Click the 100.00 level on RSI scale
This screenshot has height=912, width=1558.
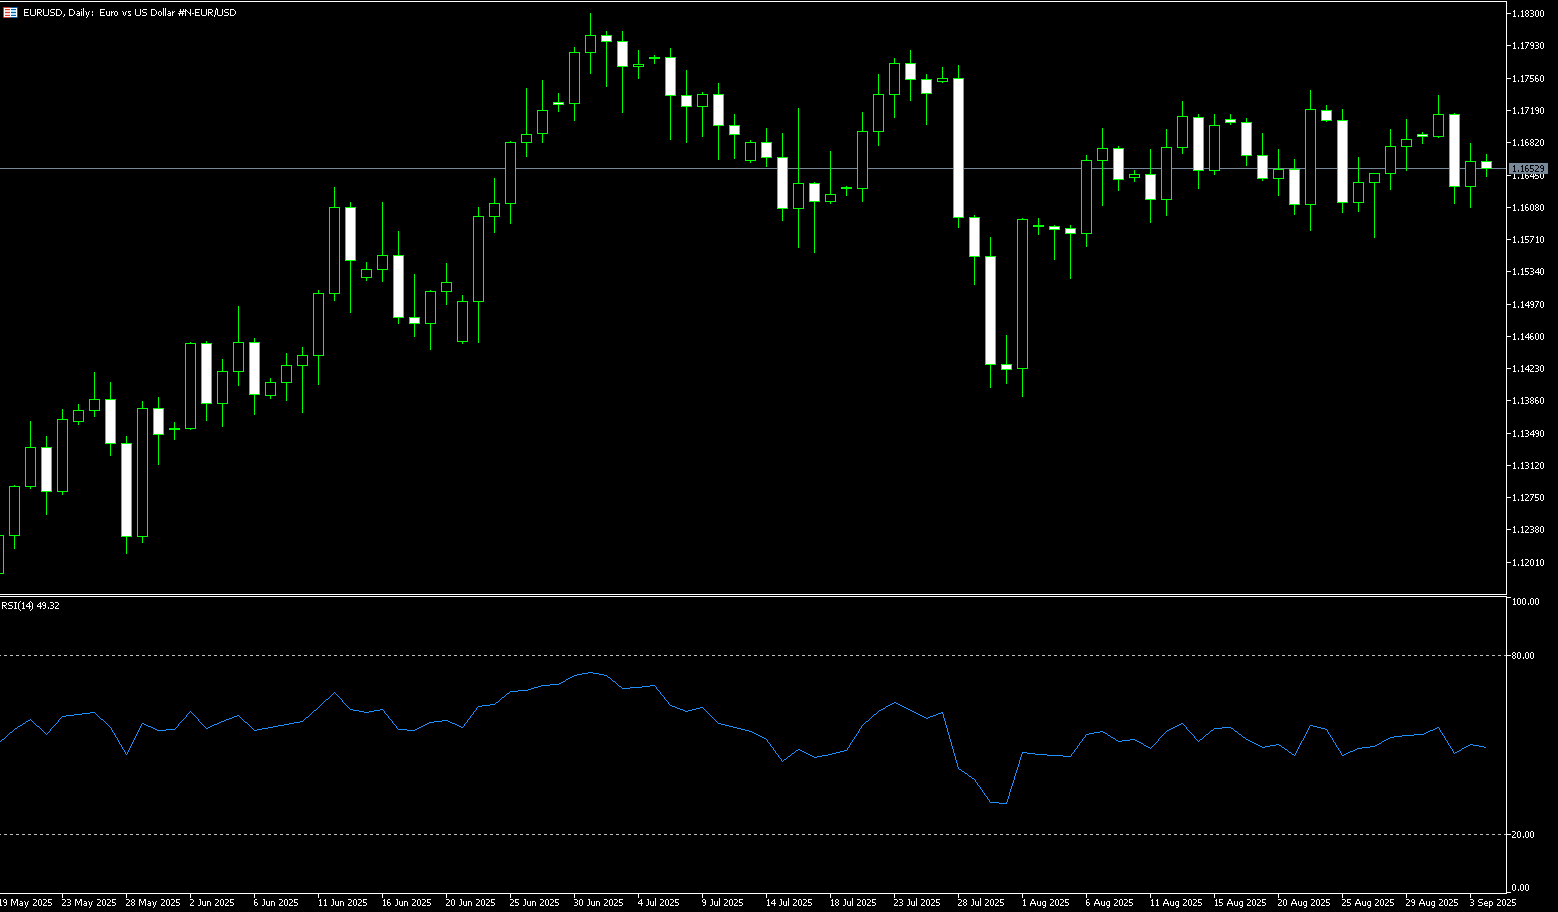(x=1526, y=602)
